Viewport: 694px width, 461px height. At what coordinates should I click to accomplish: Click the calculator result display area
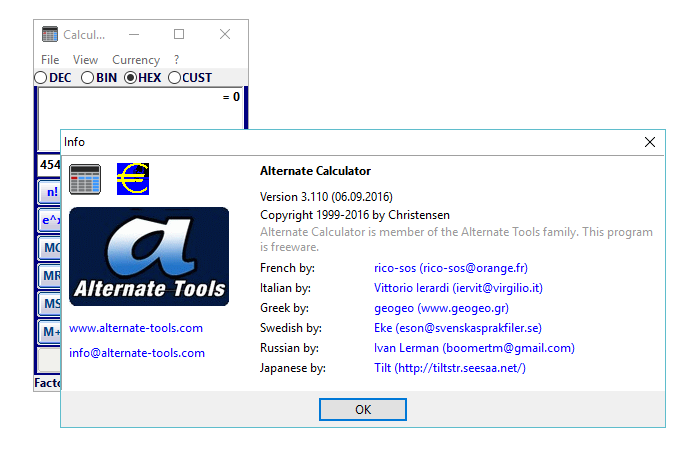click(x=141, y=109)
